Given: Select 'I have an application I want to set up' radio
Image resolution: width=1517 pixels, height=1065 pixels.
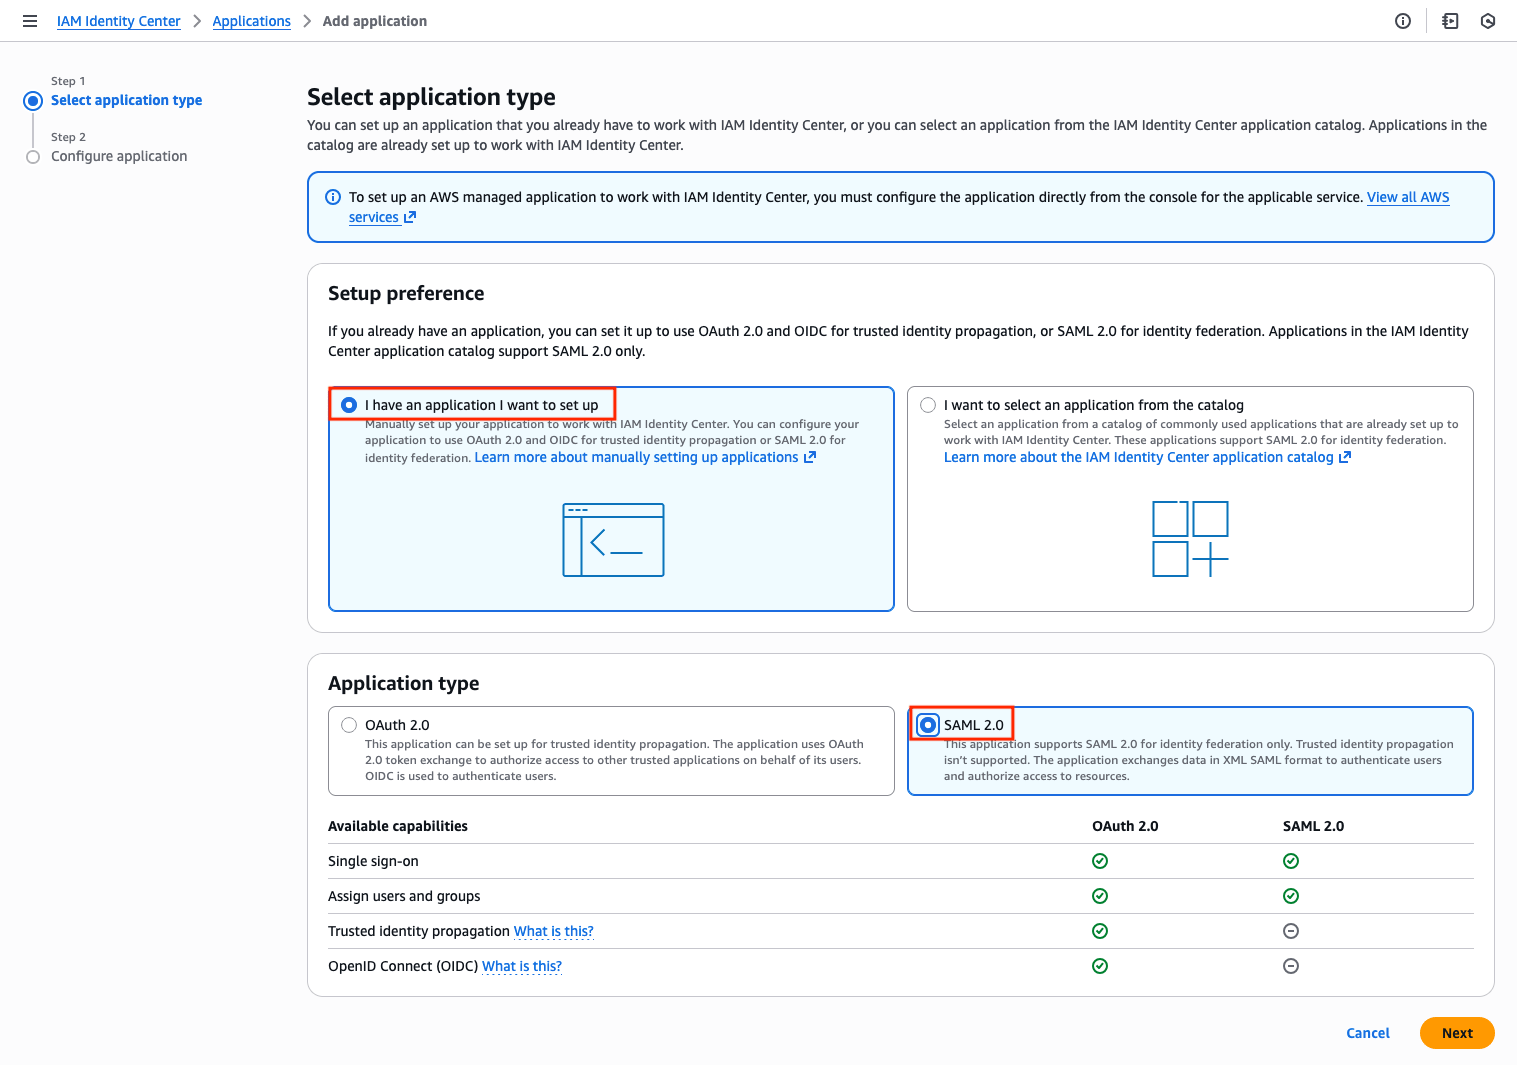Looking at the screenshot, I should tap(349, 405).
